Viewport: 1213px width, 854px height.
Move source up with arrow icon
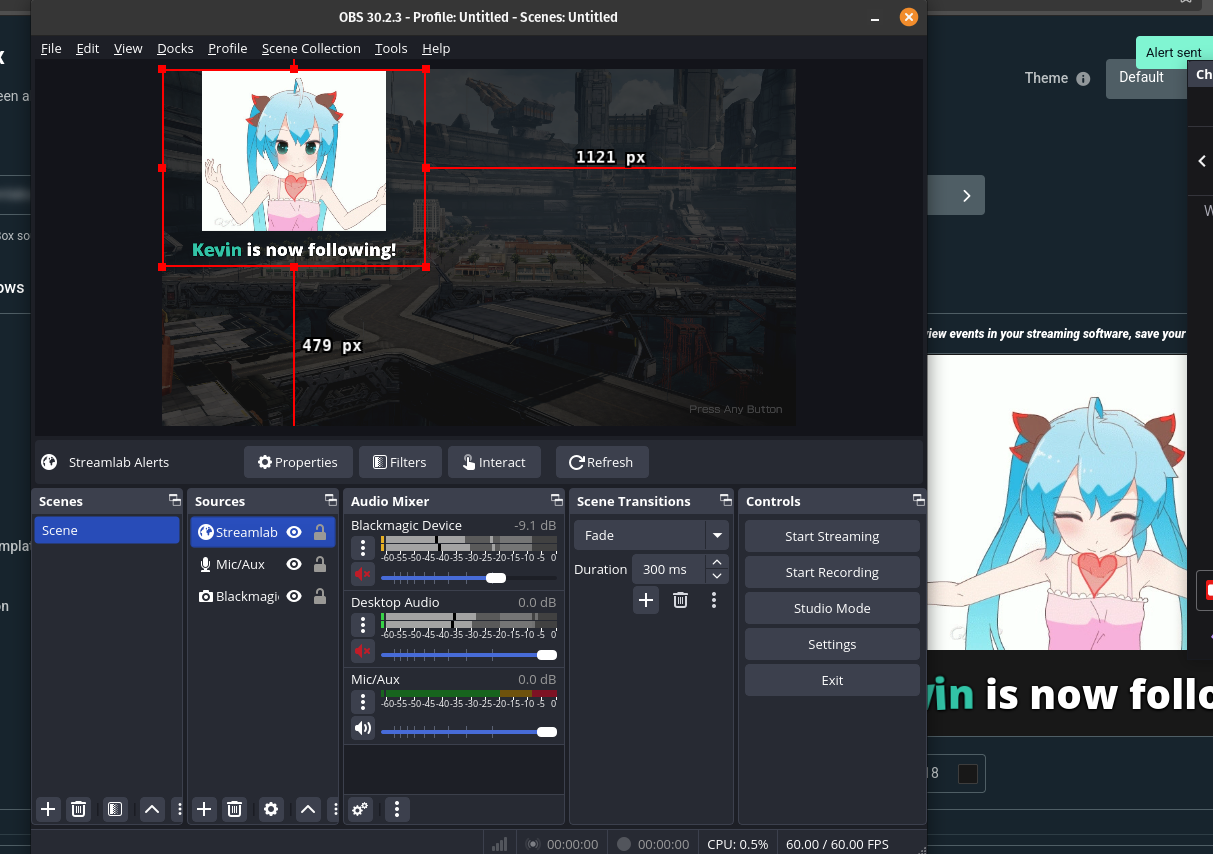[308, 809]
